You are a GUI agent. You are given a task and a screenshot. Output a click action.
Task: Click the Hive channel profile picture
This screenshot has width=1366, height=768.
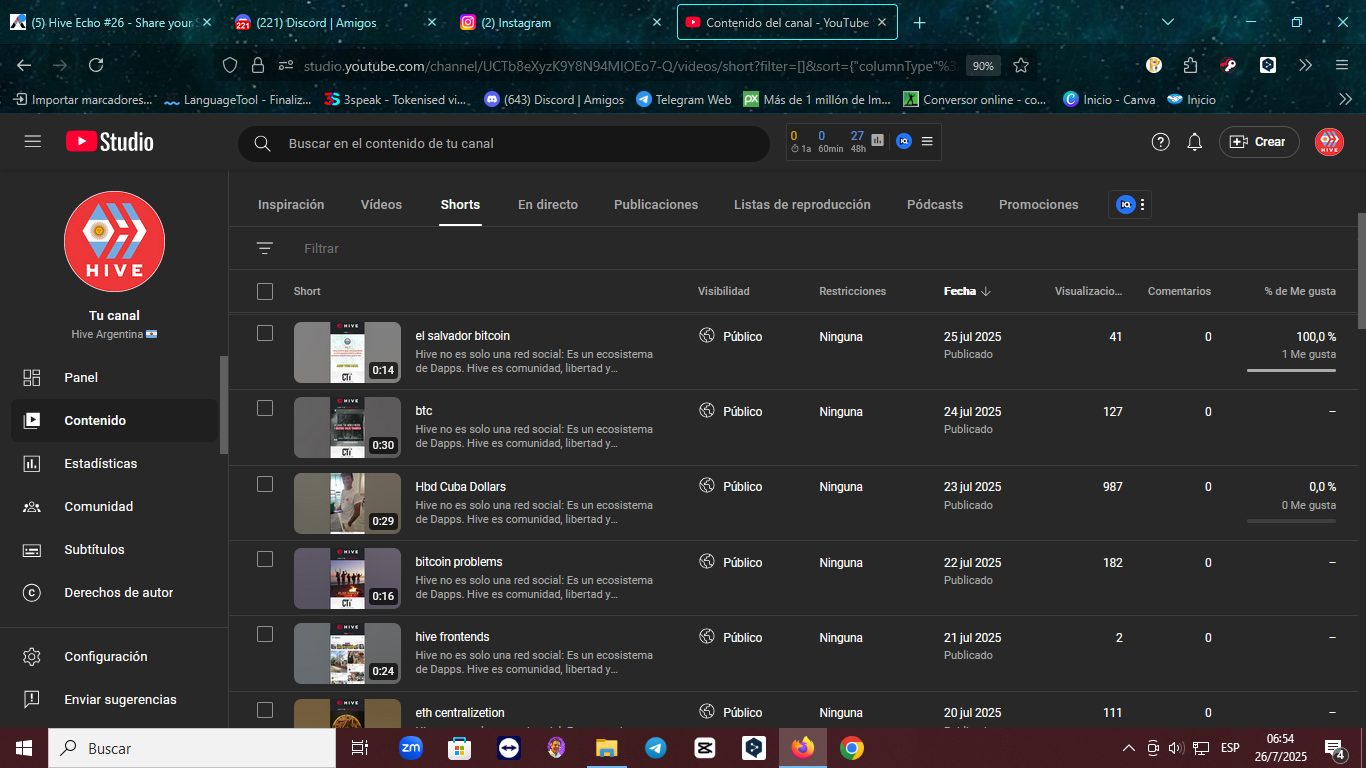coord(114,241)
